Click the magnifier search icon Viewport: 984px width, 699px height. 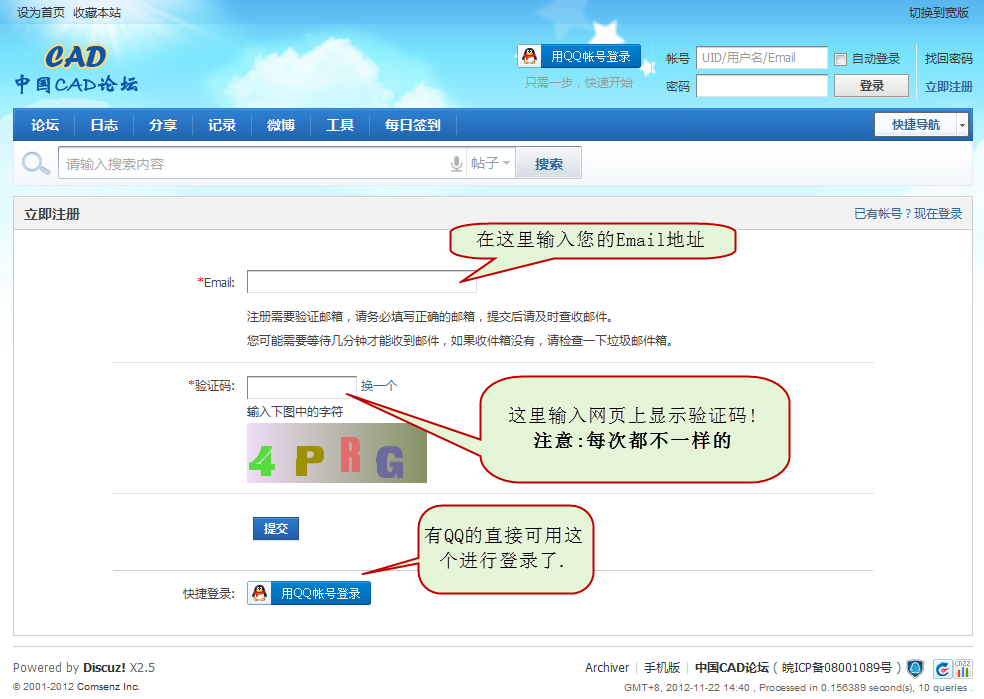click(x=35, y=163)
